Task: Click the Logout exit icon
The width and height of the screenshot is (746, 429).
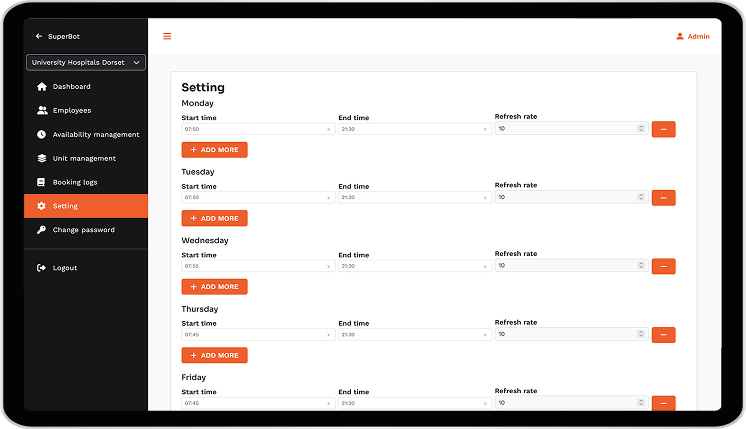Action: tap(41, 268)
